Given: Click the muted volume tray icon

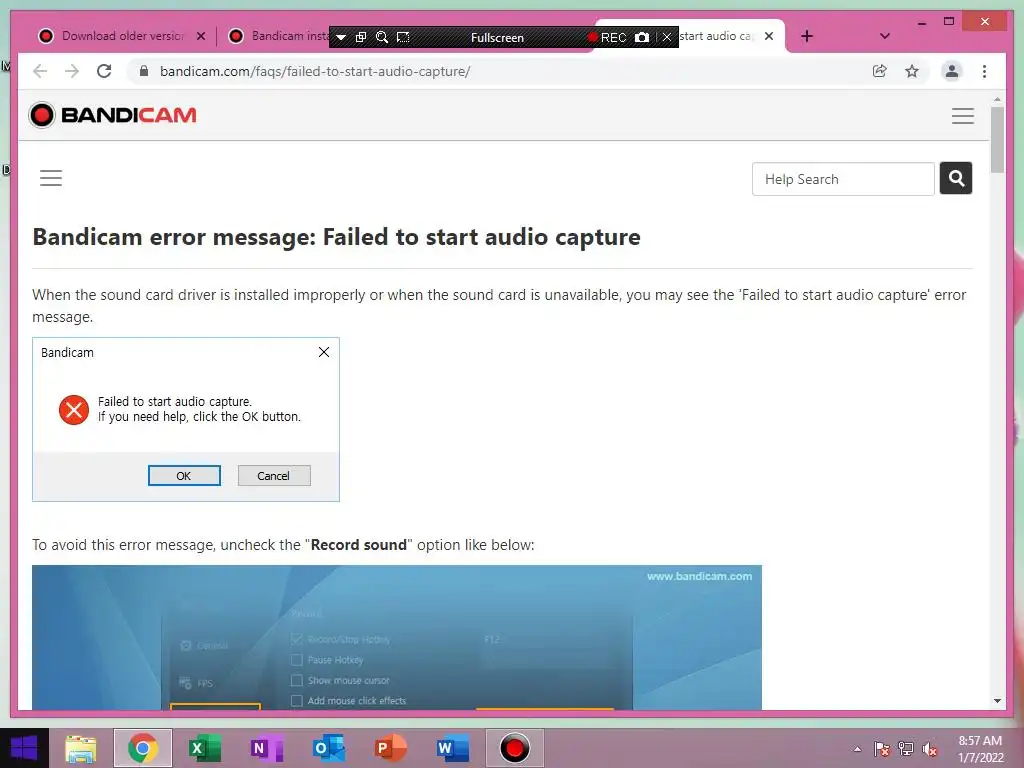Looking at the screenshot, I should pos(930,749).
